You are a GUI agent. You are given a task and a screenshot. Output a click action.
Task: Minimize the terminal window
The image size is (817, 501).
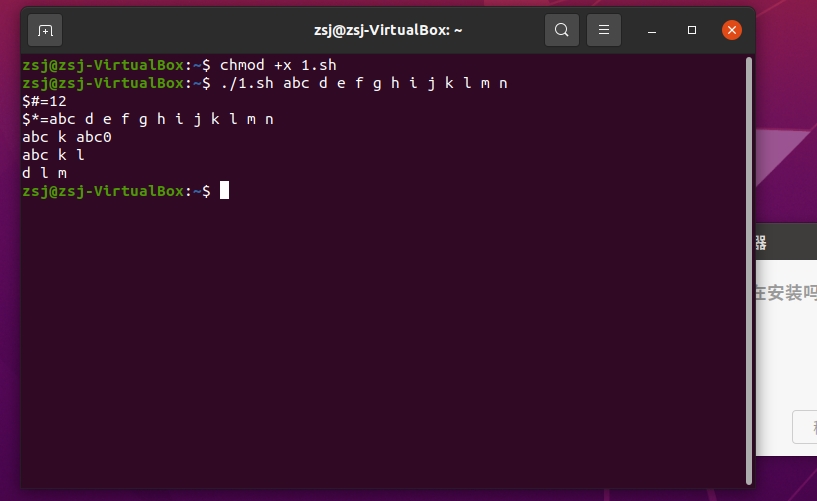click(x=652, y=31)
